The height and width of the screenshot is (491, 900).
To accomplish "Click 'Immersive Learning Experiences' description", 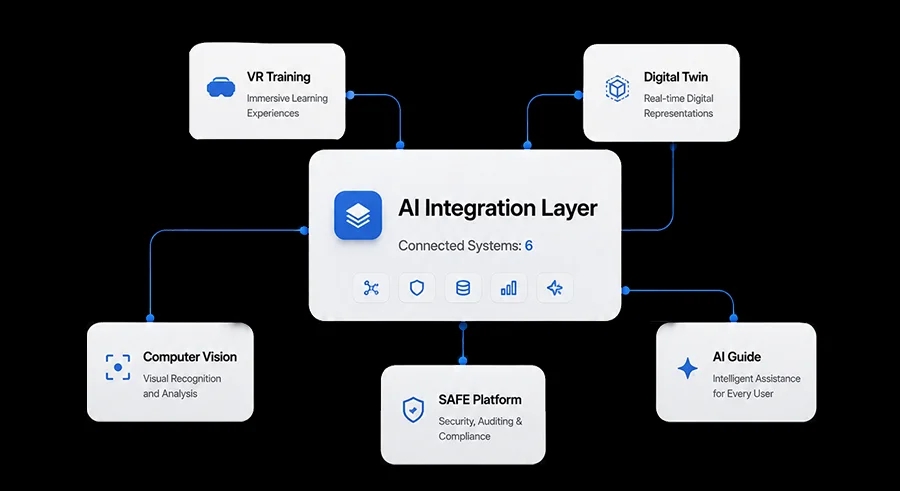I will click(287, 106).
